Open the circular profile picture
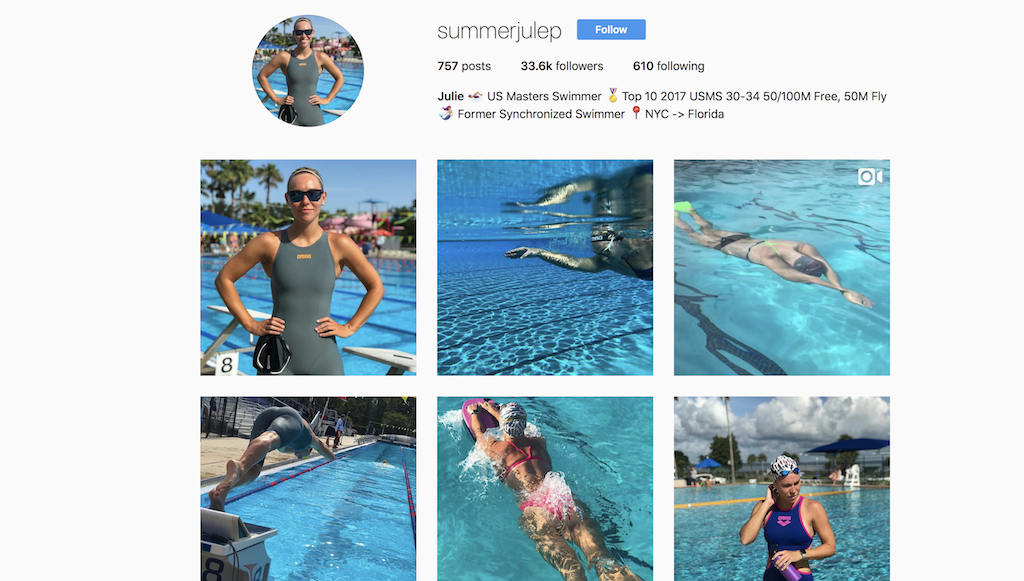The height and width of the screenshot is (581, 1024). 308,71
